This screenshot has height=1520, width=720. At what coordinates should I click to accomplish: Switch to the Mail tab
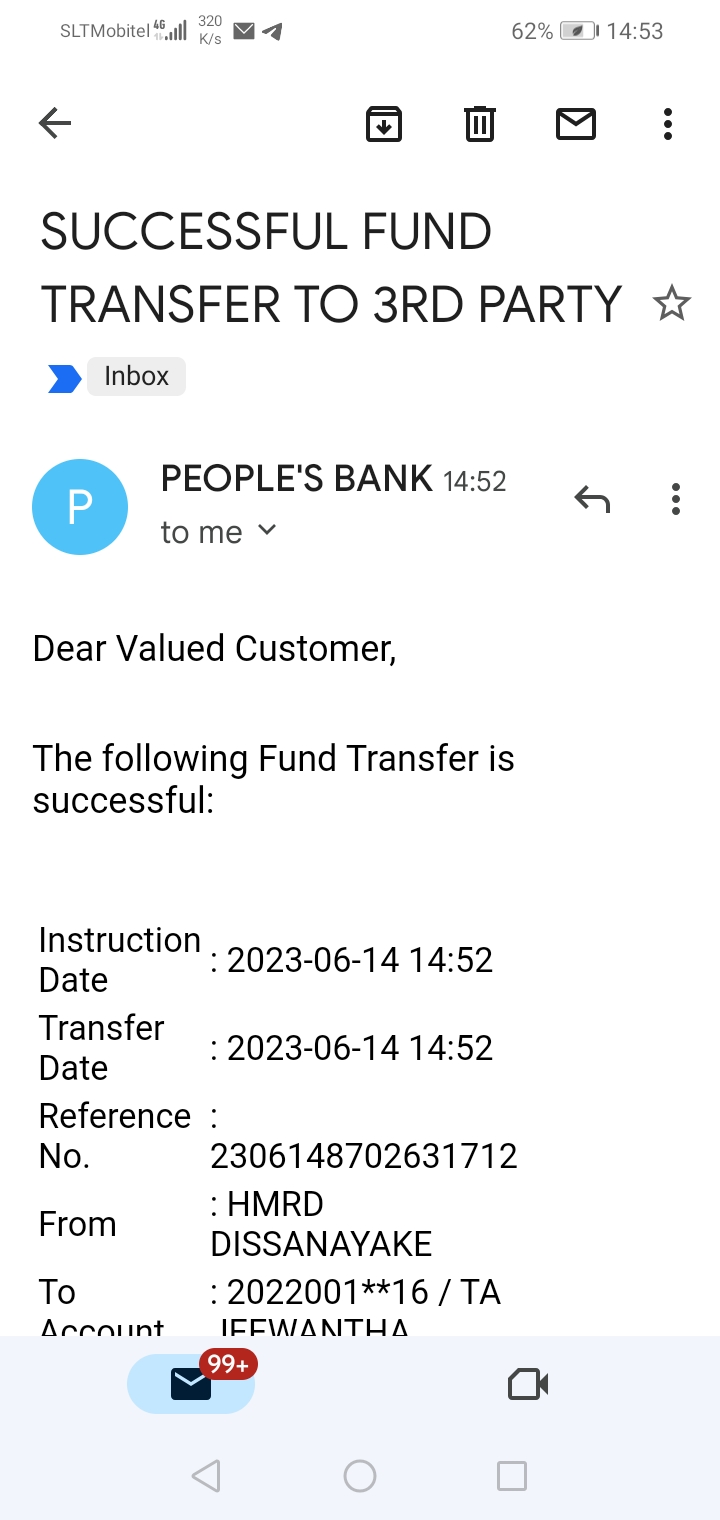point(191,1384)
